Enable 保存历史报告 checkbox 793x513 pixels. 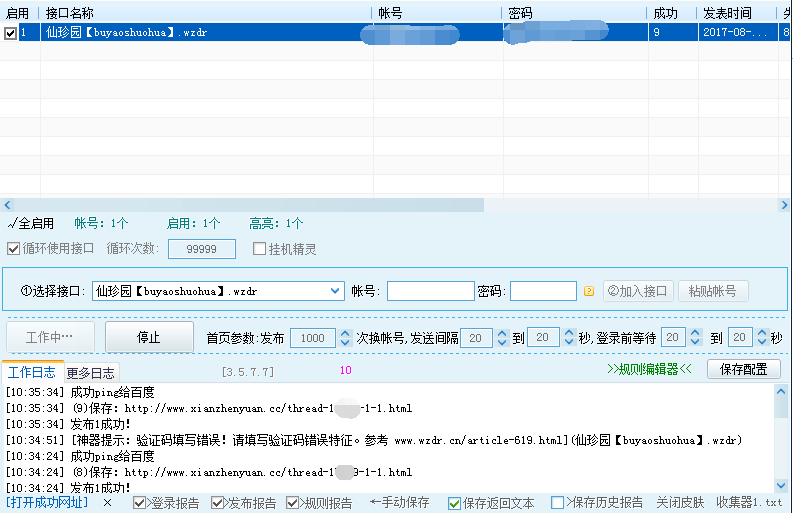[557, 503]
